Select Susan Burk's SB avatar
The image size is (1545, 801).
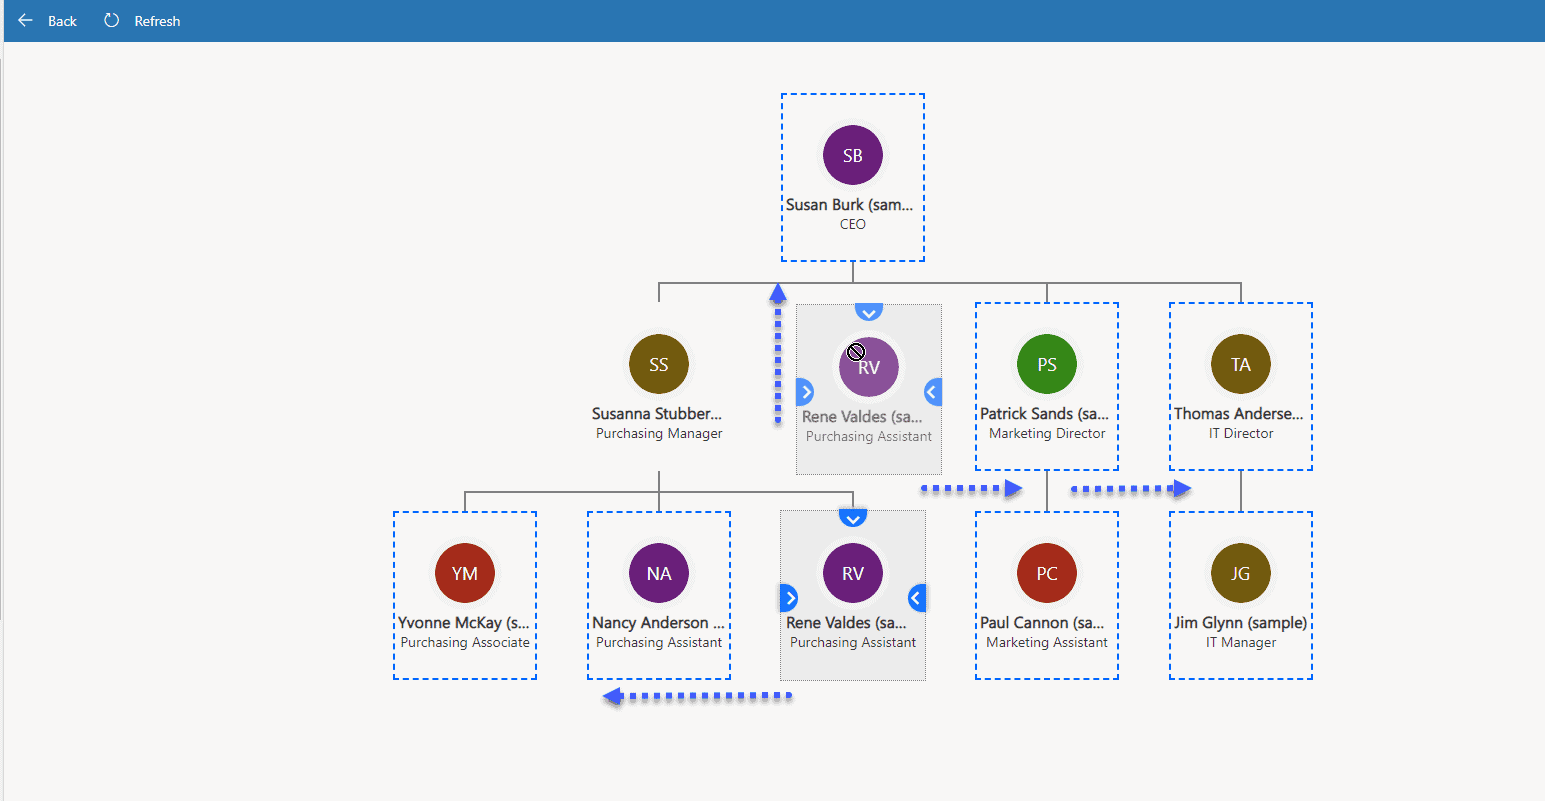point(853,156)
